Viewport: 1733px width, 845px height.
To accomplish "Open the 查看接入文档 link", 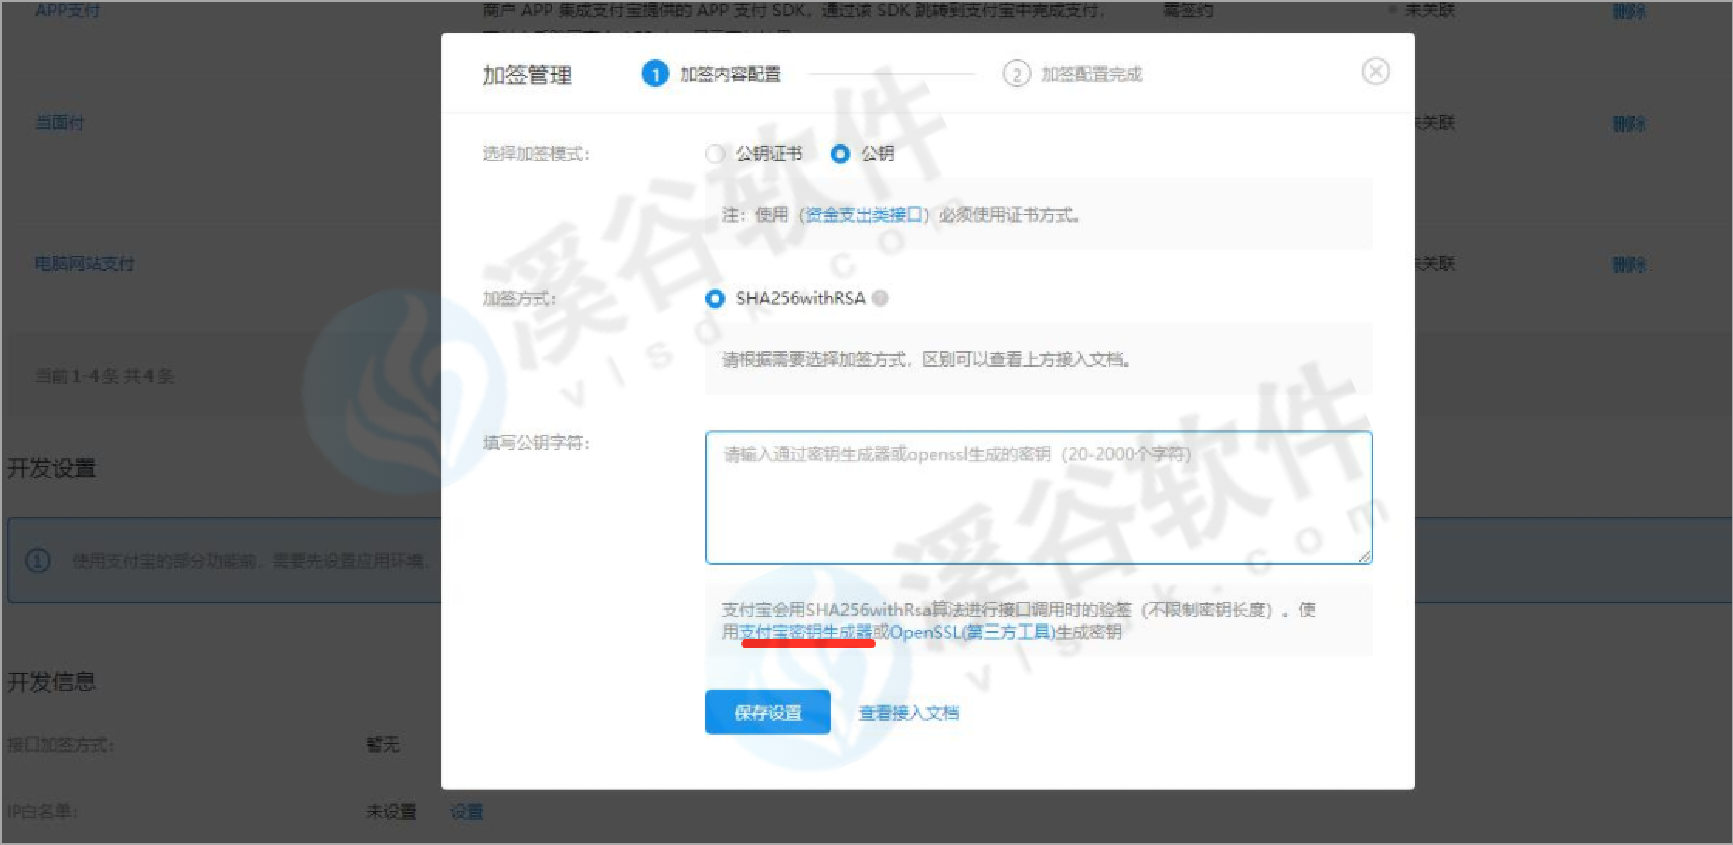I will 908,713.
